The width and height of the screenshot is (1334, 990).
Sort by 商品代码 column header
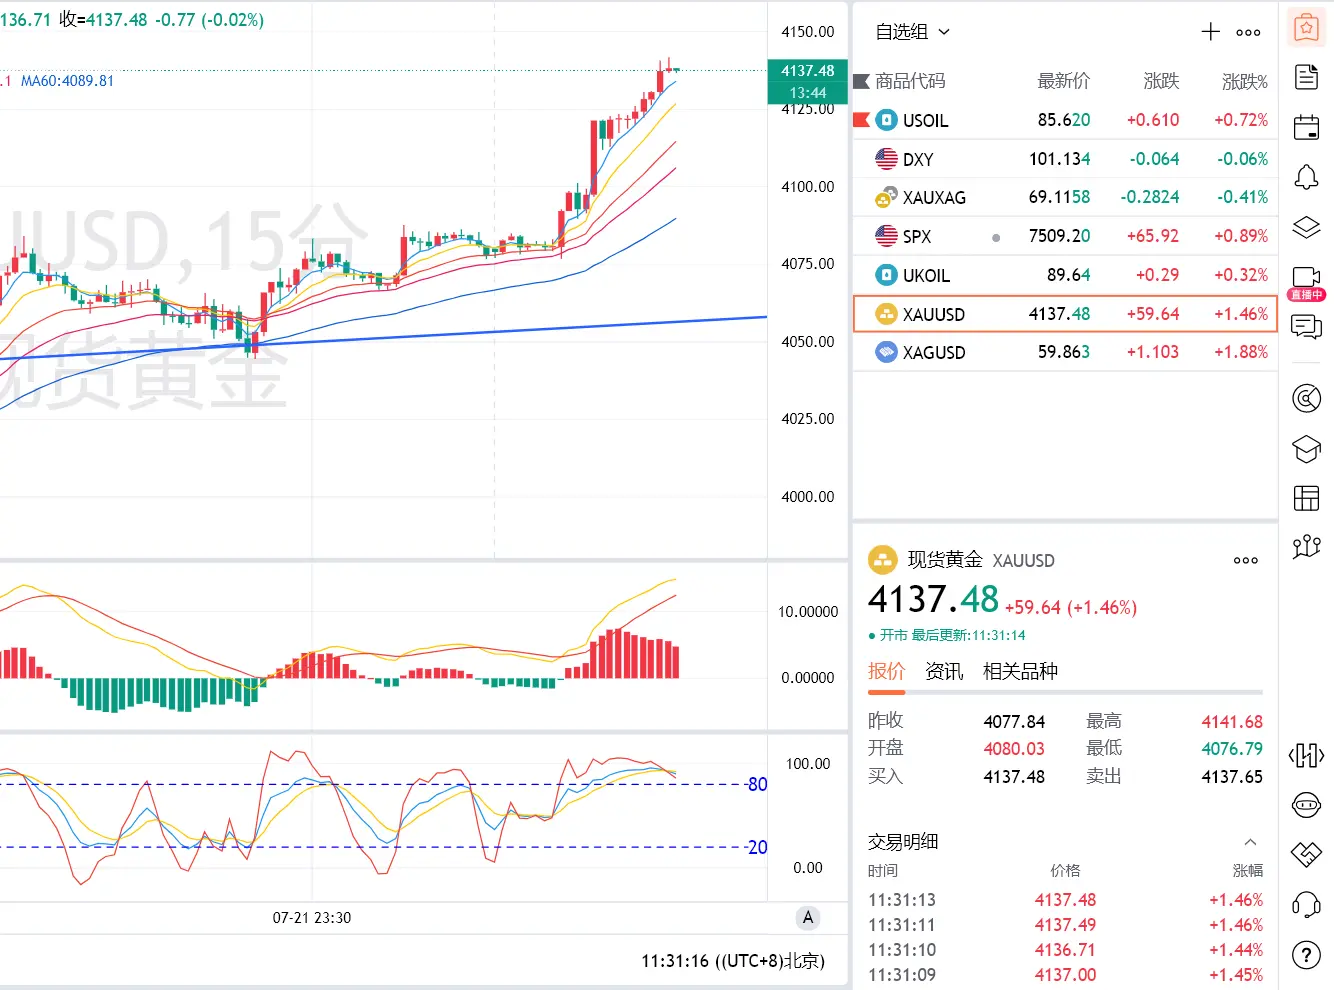point(910,81)
